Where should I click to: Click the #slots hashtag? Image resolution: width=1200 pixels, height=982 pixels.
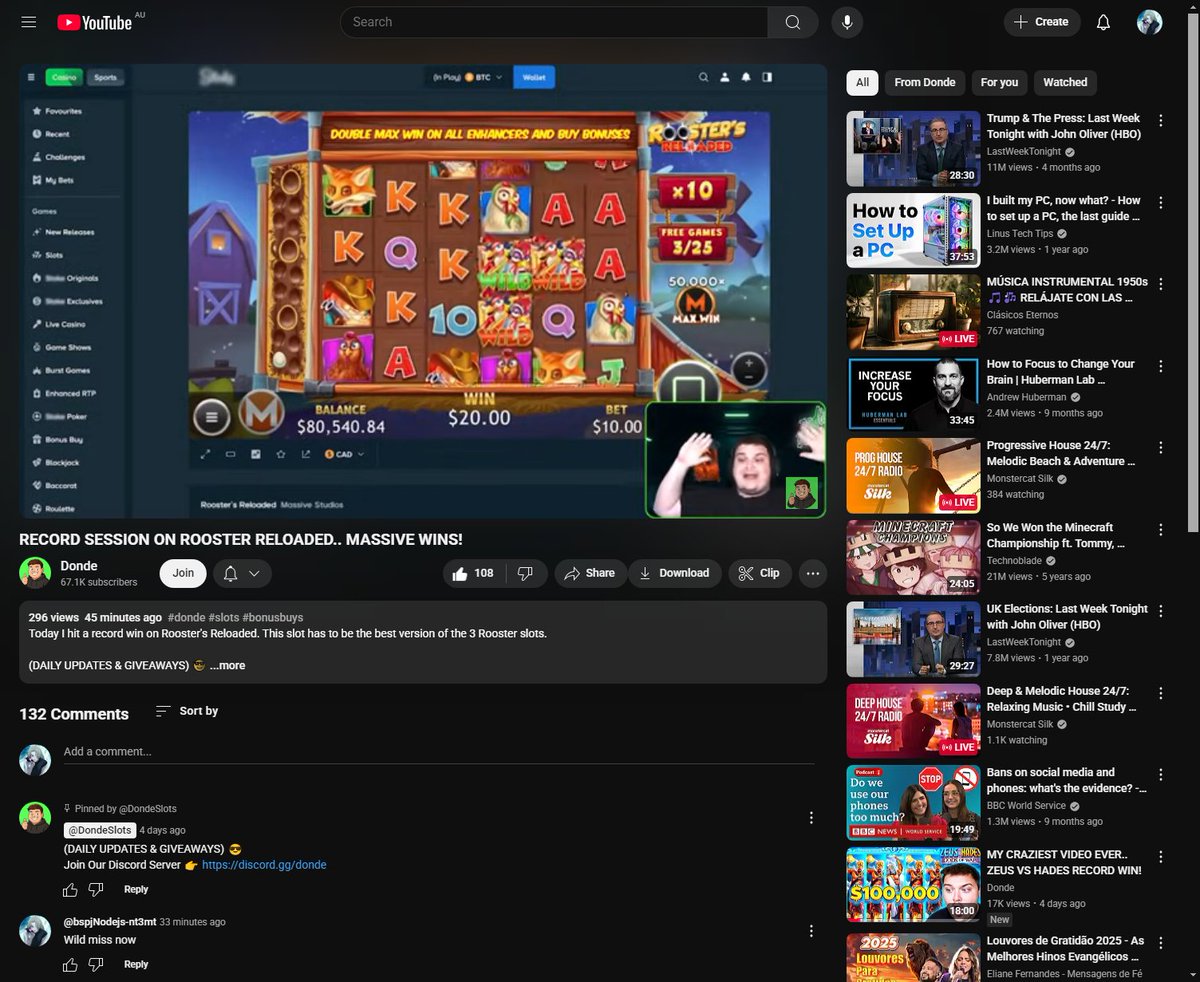click(x=223, y=618)
